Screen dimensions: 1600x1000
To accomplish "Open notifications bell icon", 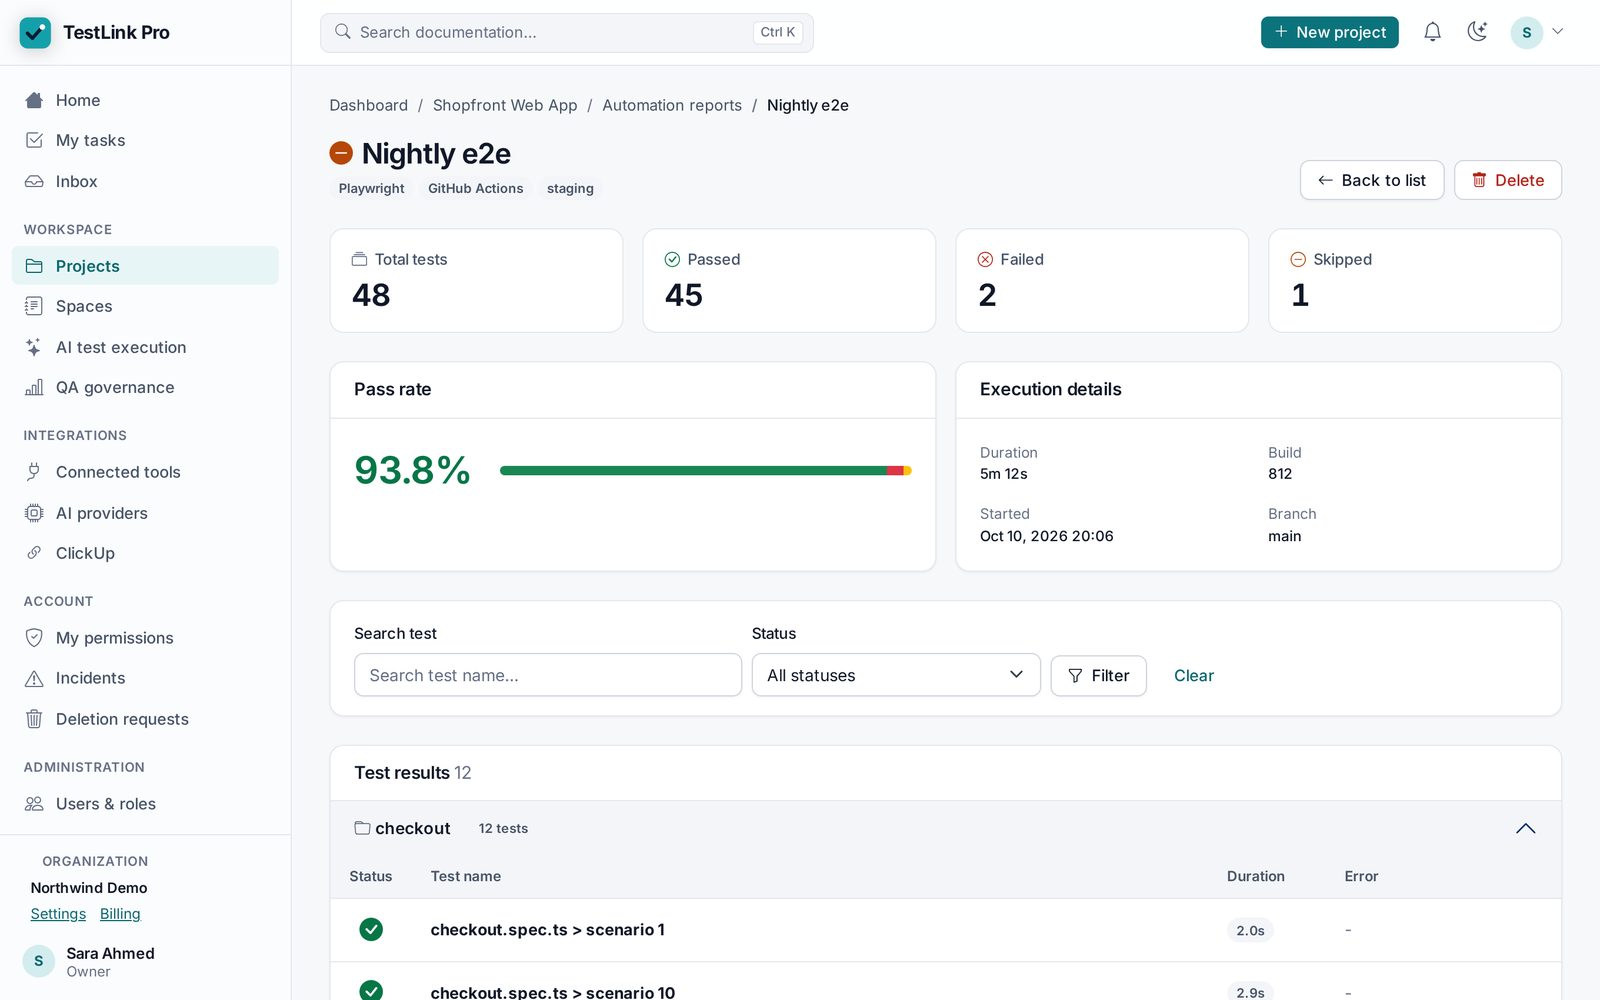I will coord(1432,32).
